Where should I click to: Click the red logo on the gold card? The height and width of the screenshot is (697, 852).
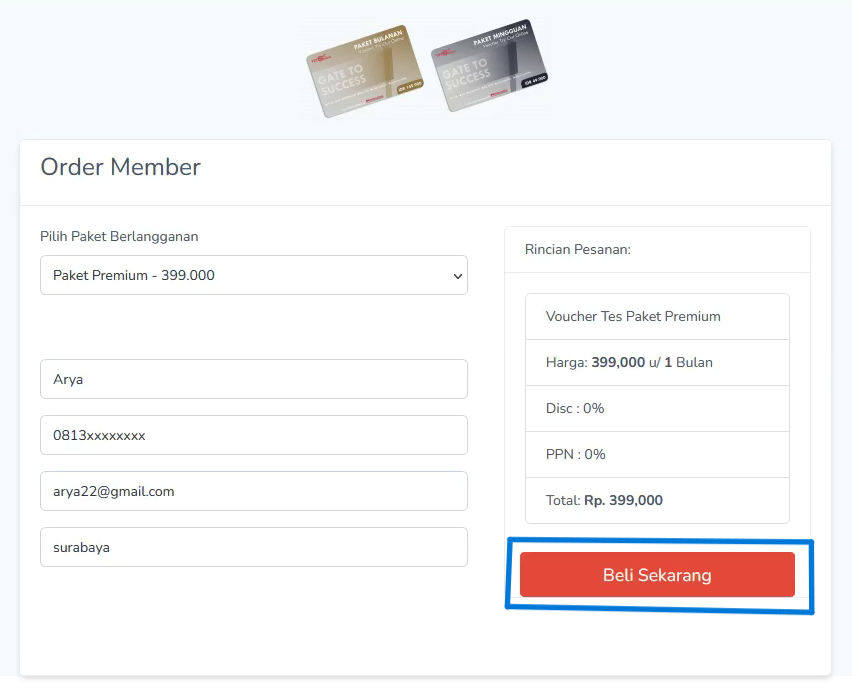[321, 60]
